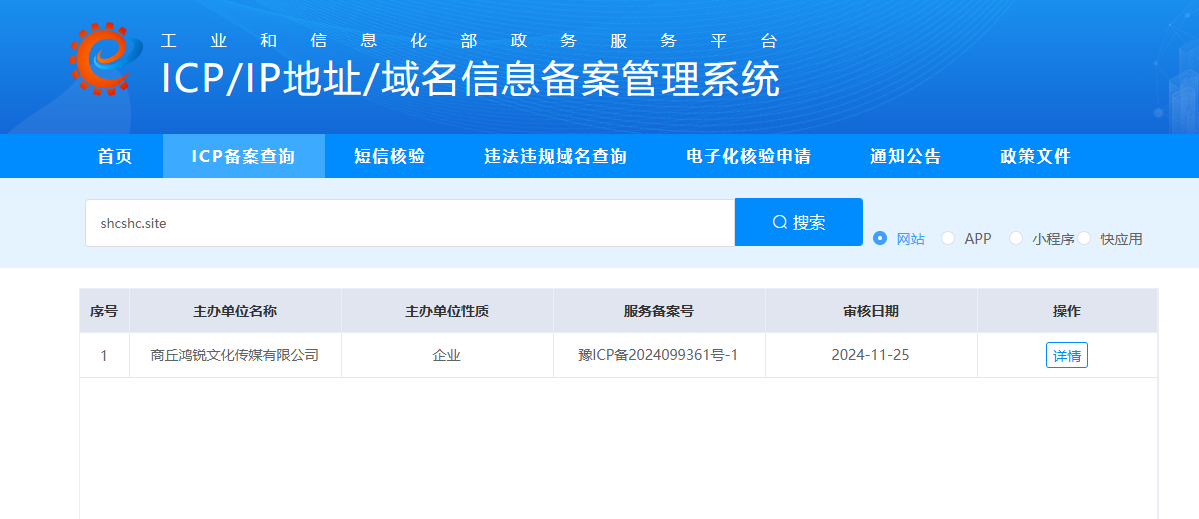Select the 网站 radio button

tap(879, 238)
